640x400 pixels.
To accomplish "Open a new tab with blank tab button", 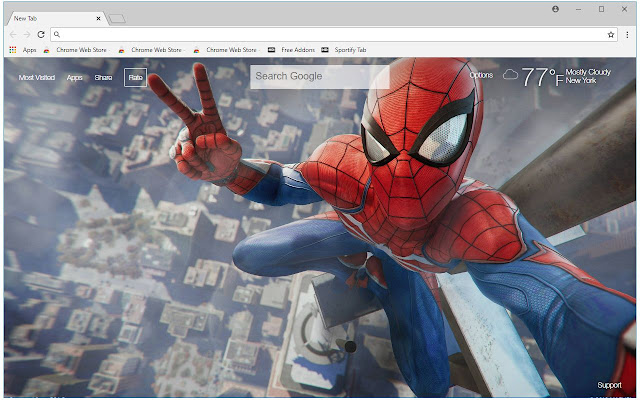I will (x=117, y=18).
